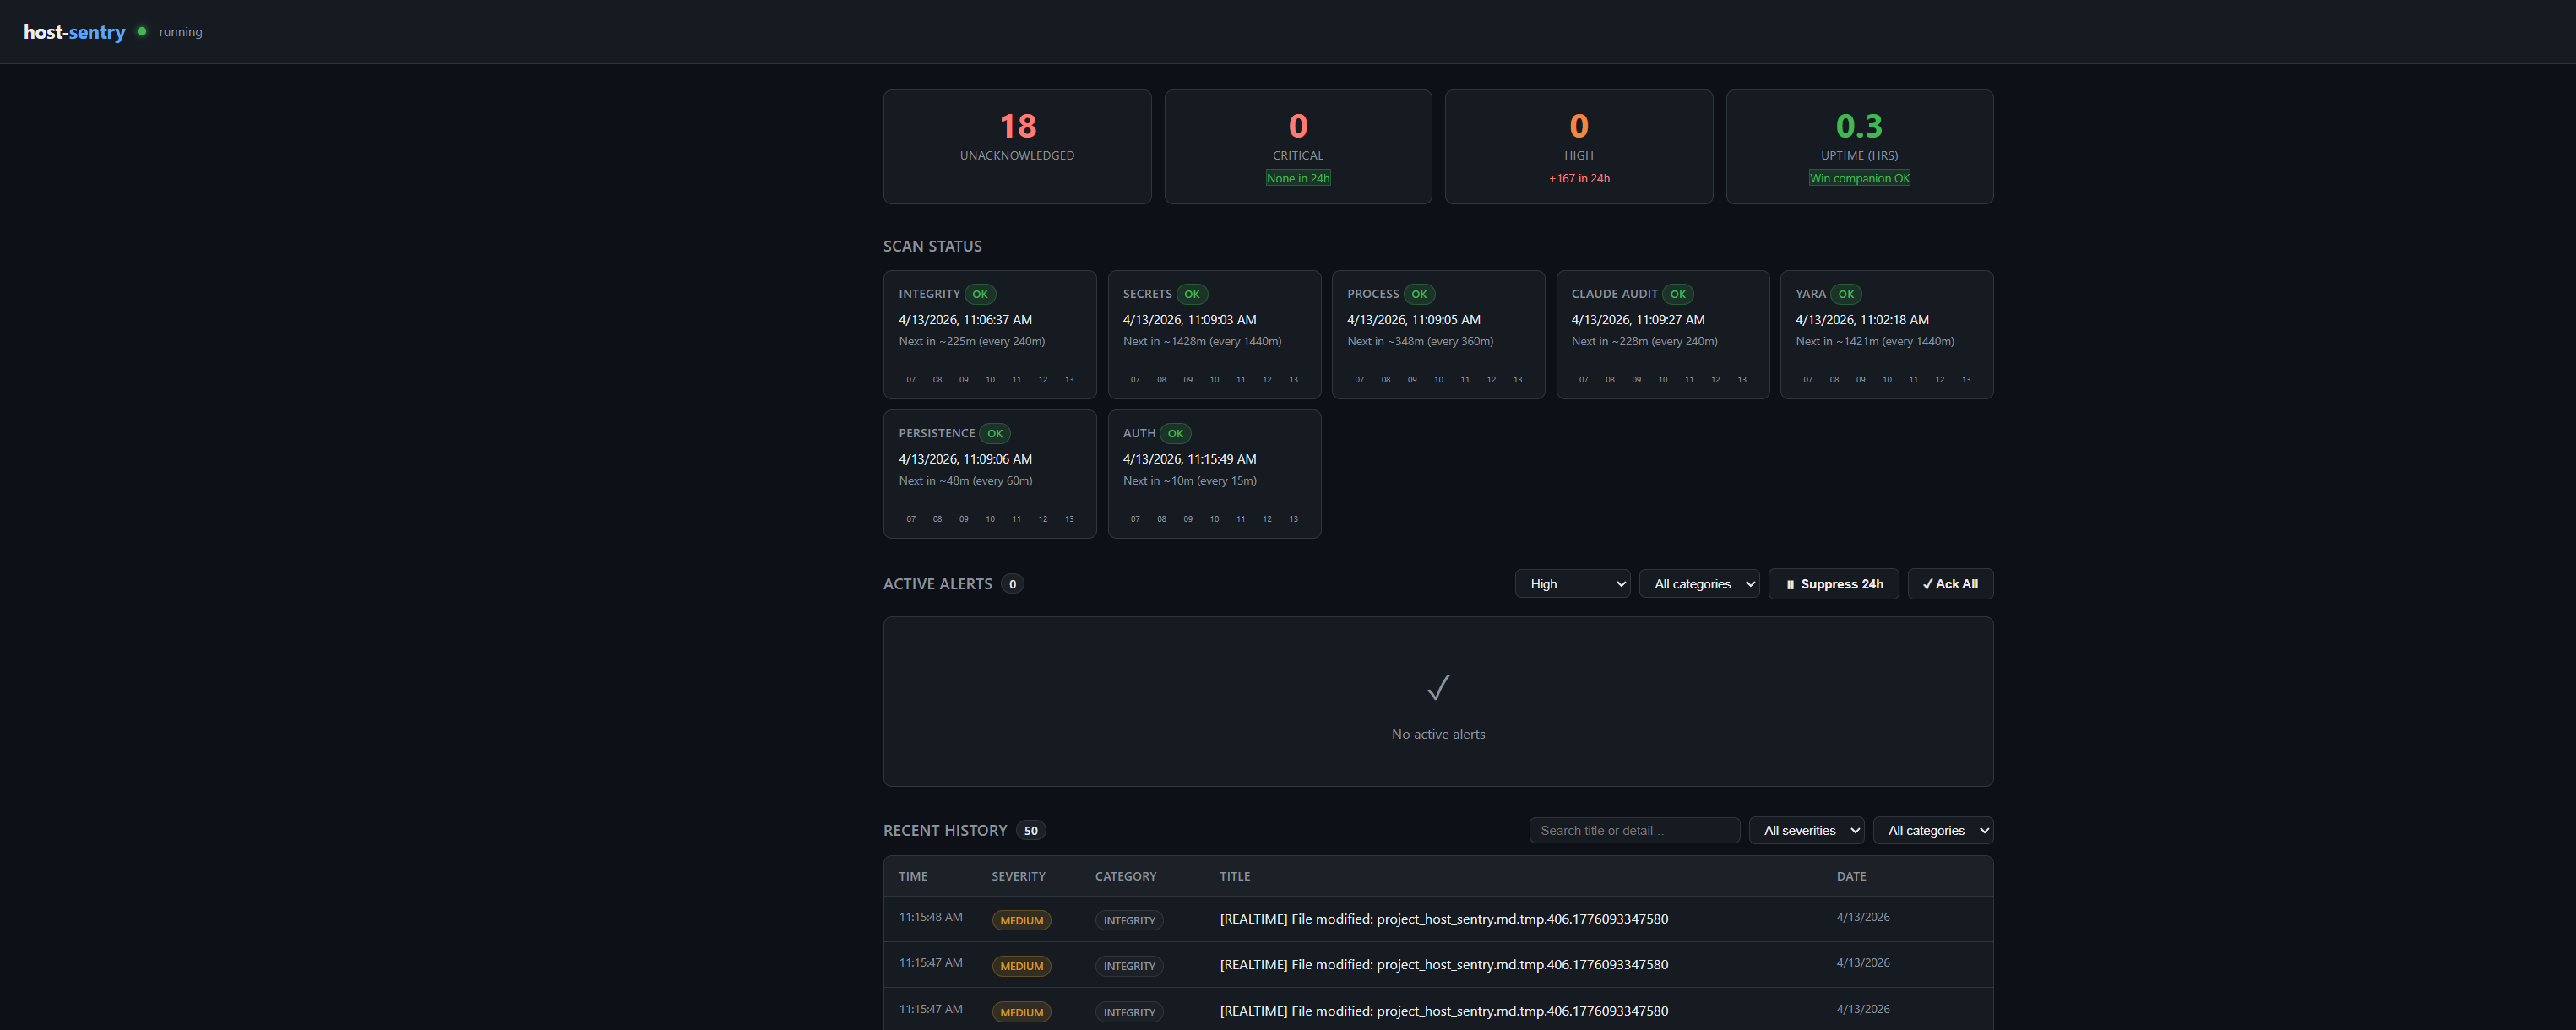
Task: Open the All categories dropdown beside Suppress 24h
Action: [1699, 583]
